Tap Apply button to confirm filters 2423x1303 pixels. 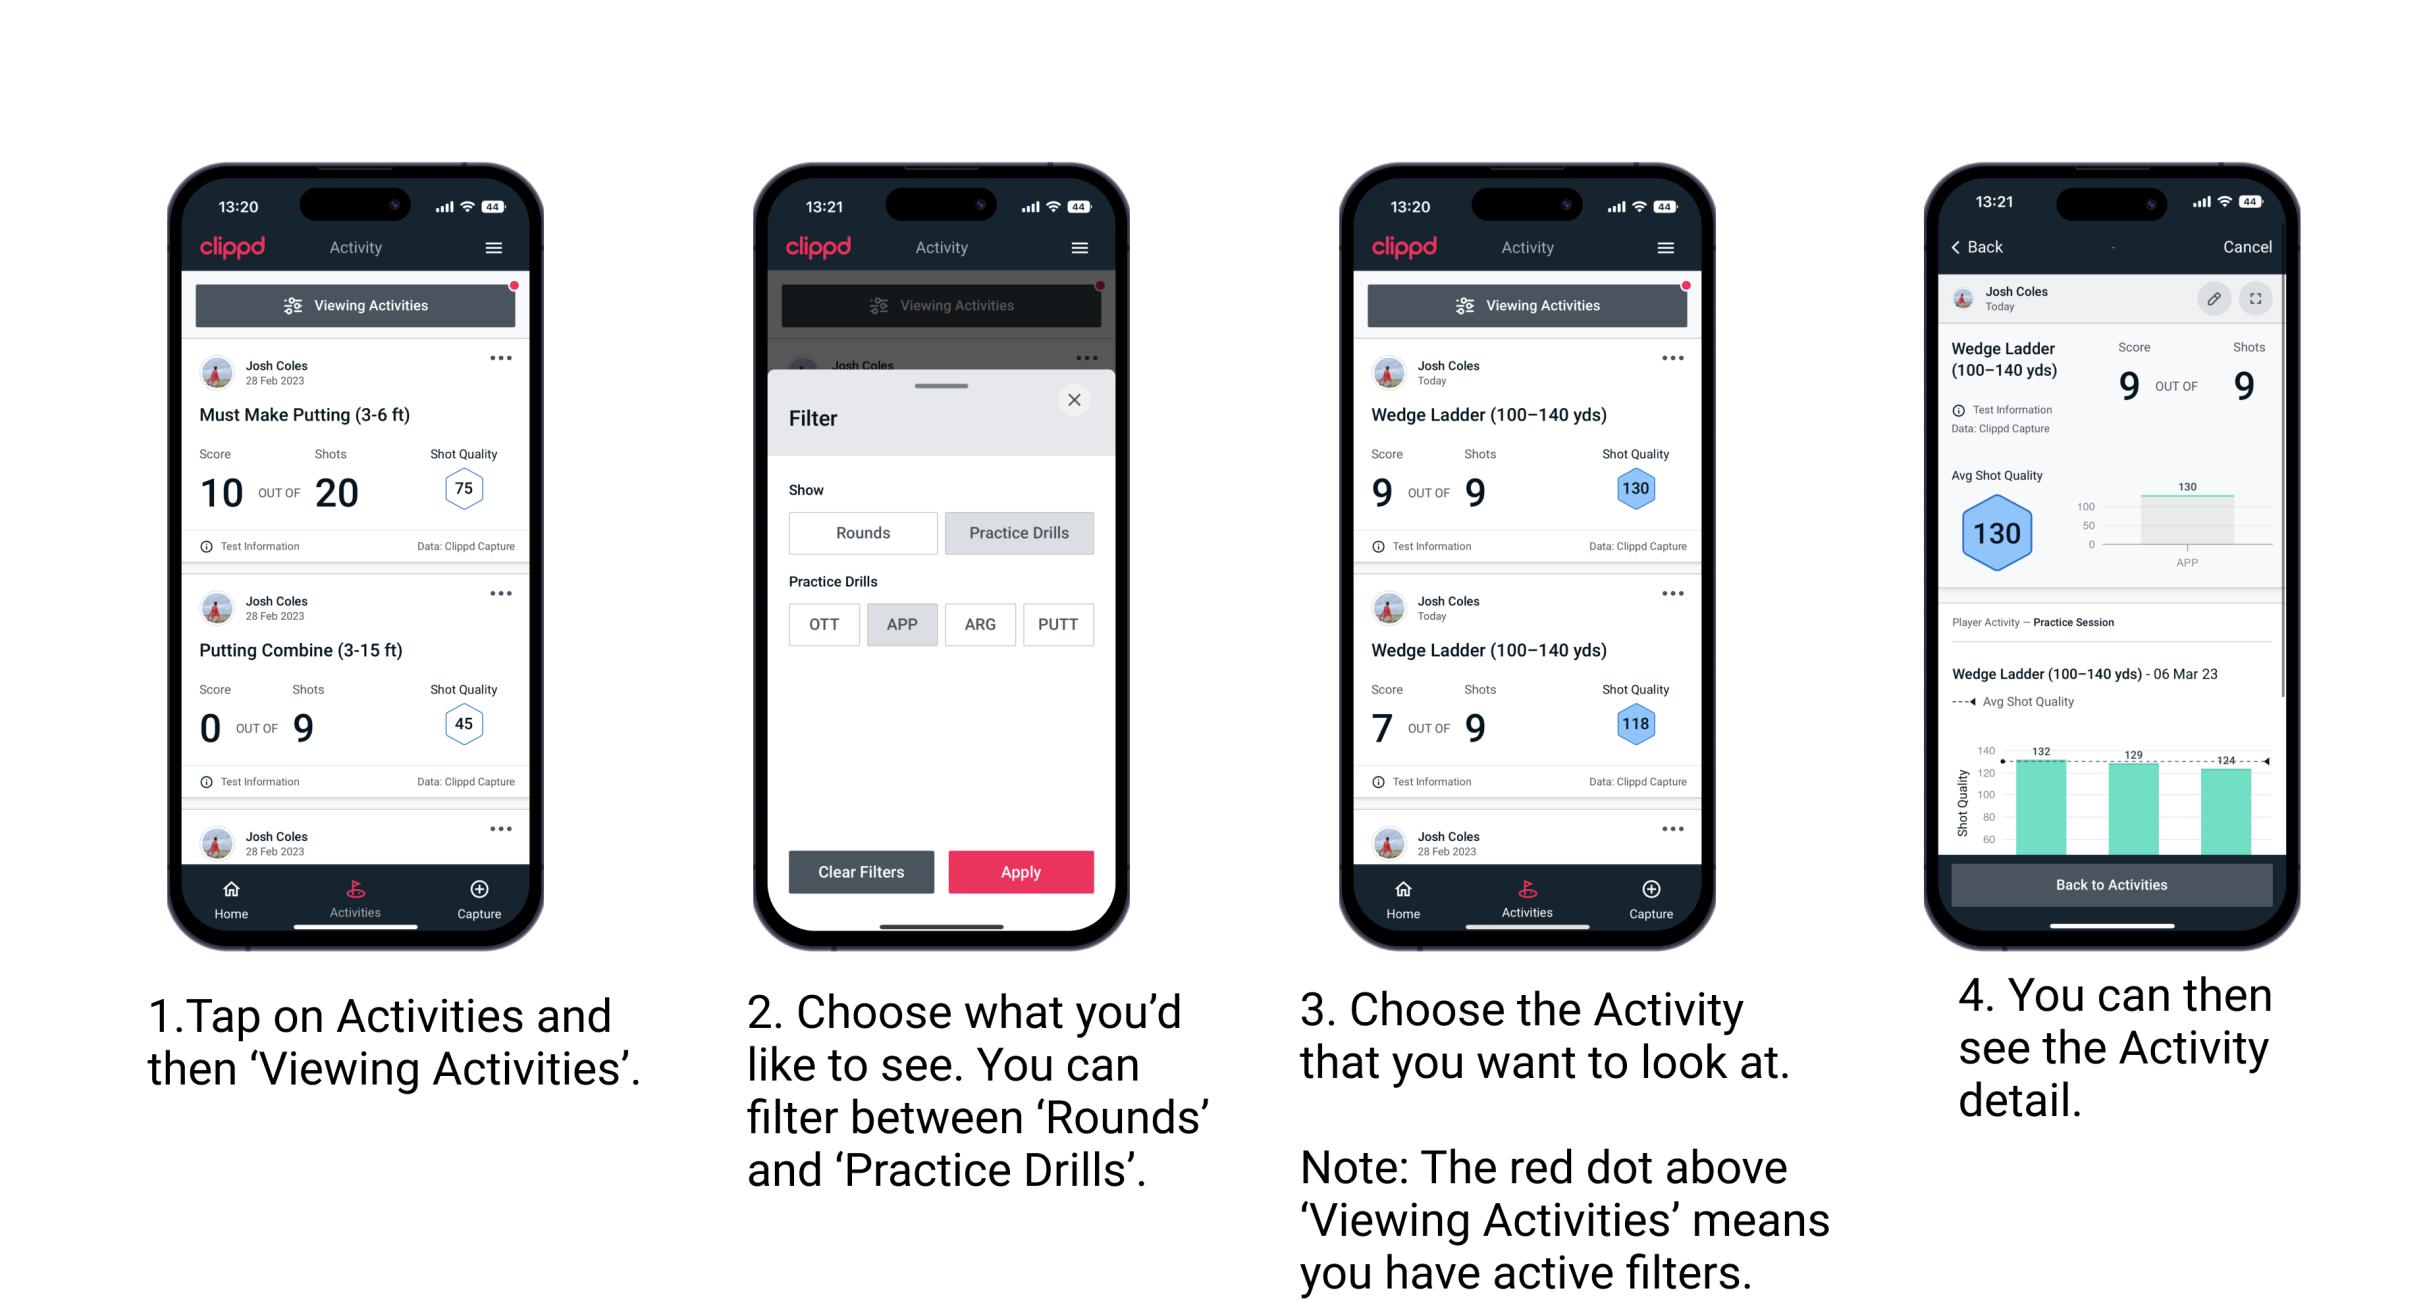pyautogui.click(x=1021, y=870)
